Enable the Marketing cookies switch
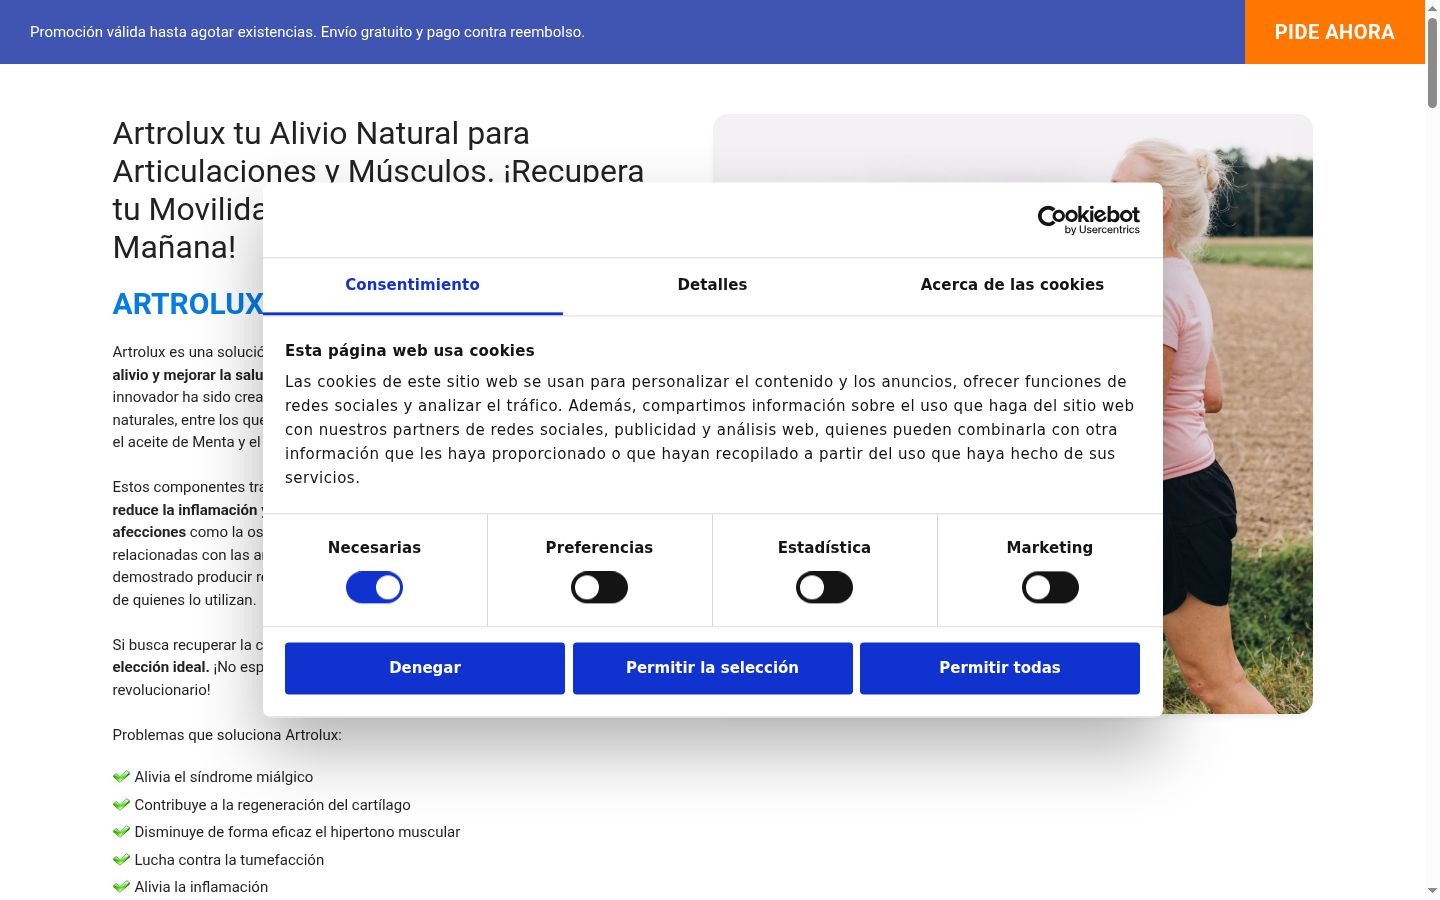Screen dimensions: 1440x900 point(1050,588)
